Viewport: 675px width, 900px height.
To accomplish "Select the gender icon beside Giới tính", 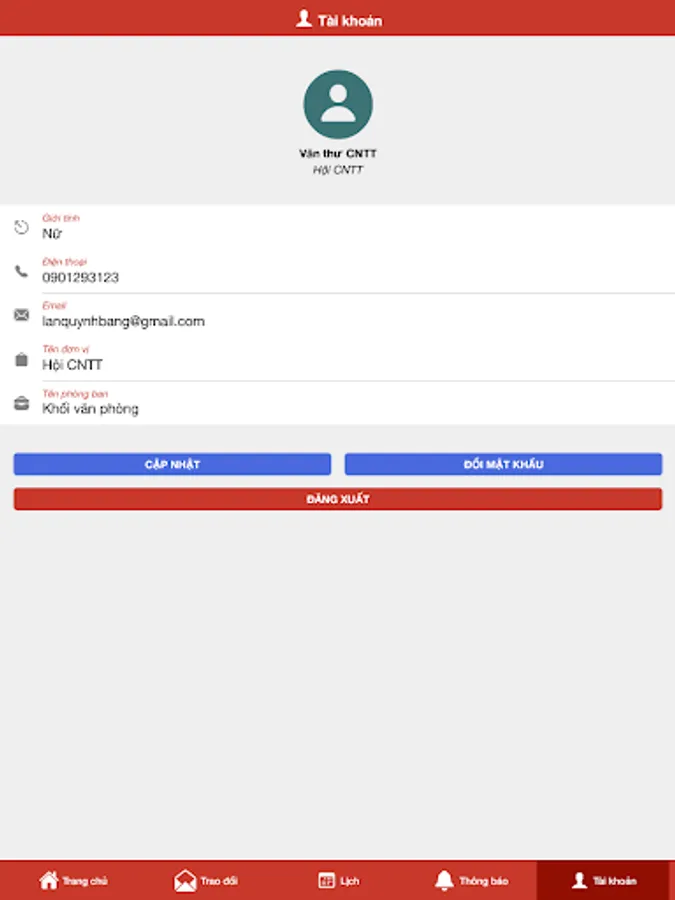I will click(21, 227).
